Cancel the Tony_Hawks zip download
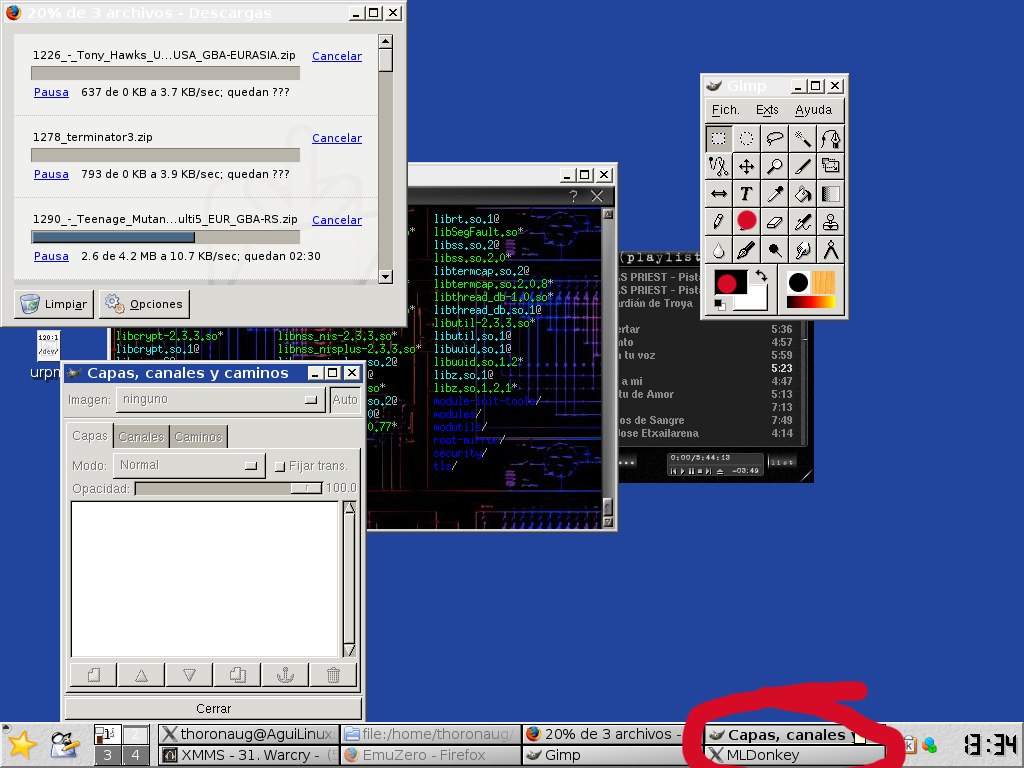This screenshot has width=1024, height=768. coord(337,56)
